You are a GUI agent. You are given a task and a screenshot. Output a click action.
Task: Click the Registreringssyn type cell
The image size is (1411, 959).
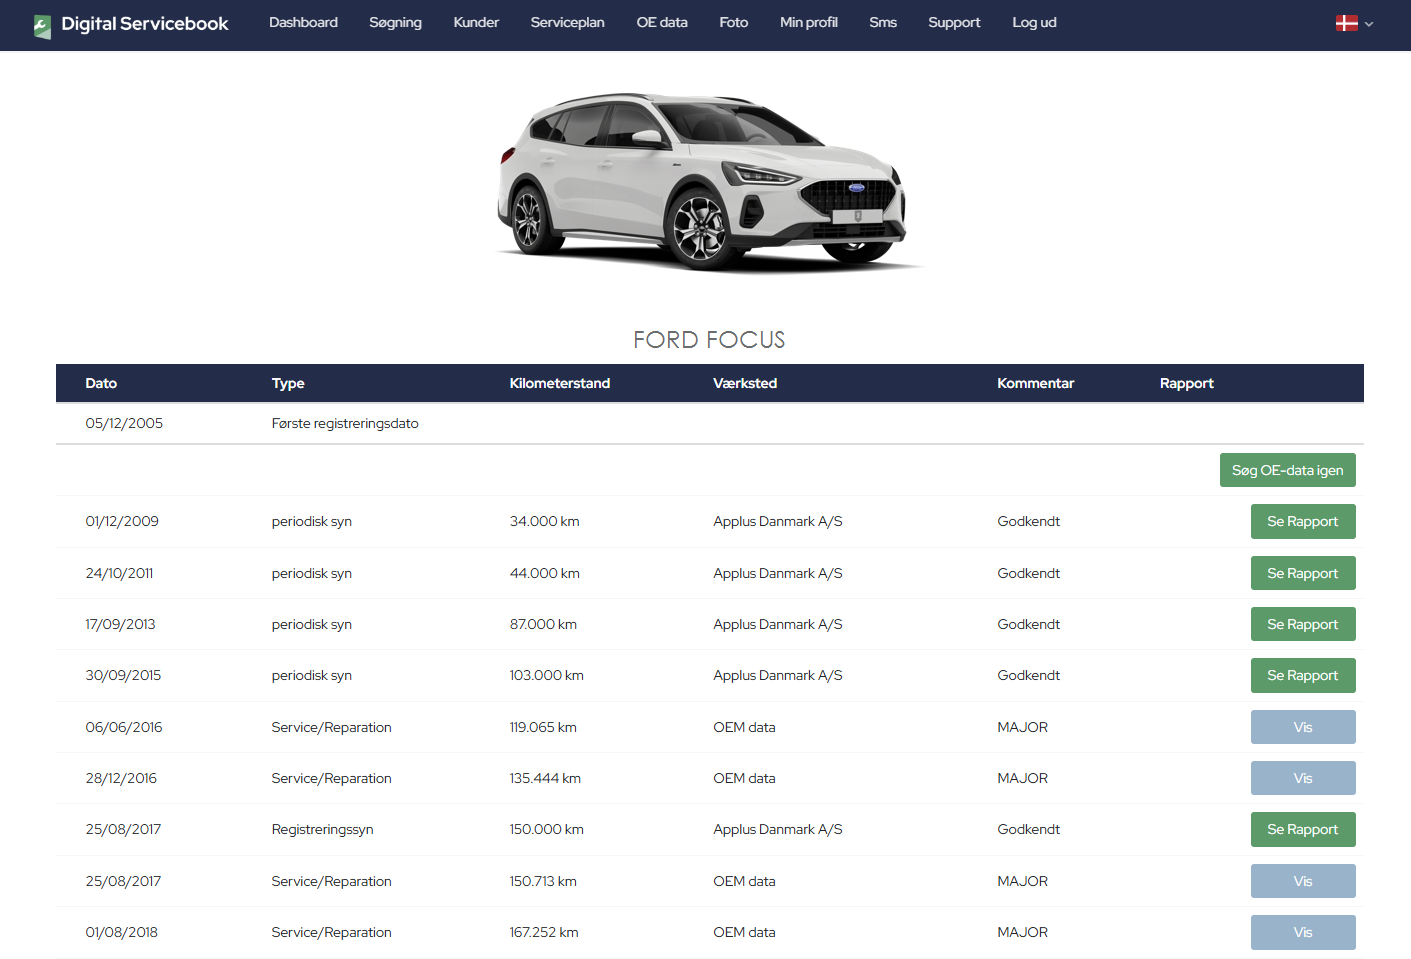322,829
